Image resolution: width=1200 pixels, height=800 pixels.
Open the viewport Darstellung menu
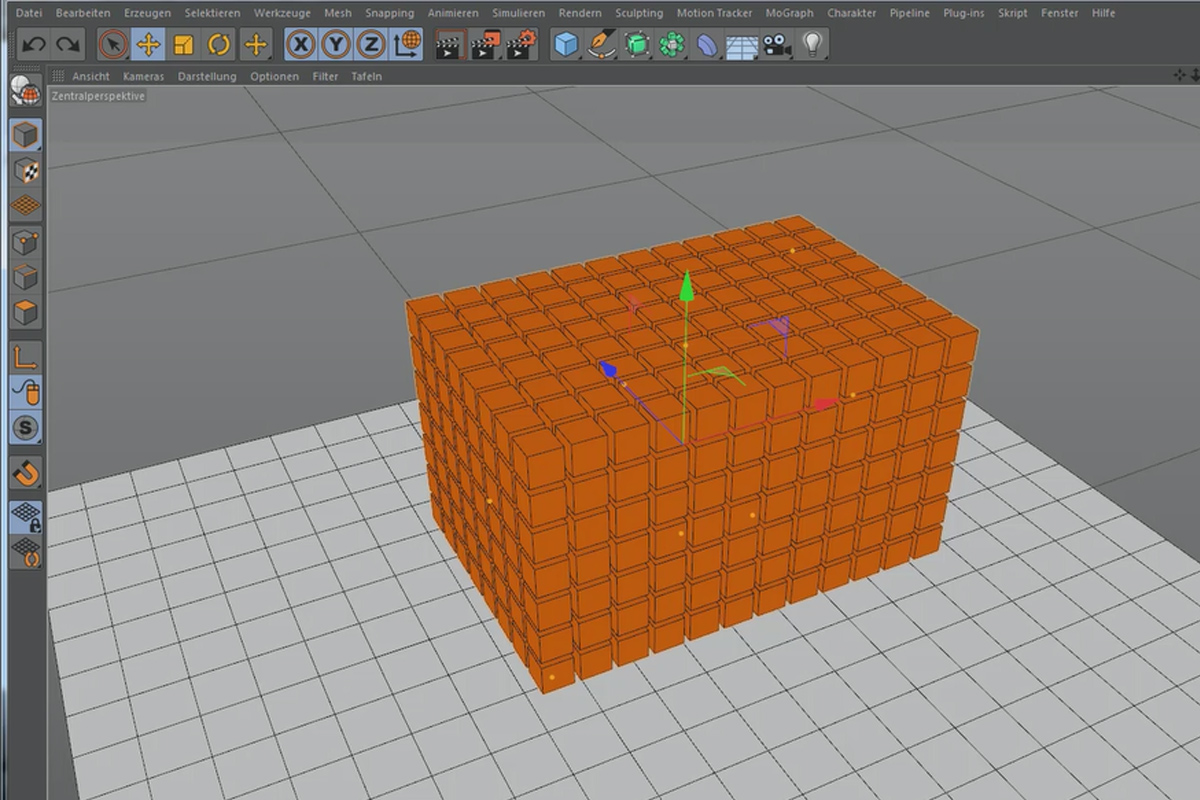[207, 76]
